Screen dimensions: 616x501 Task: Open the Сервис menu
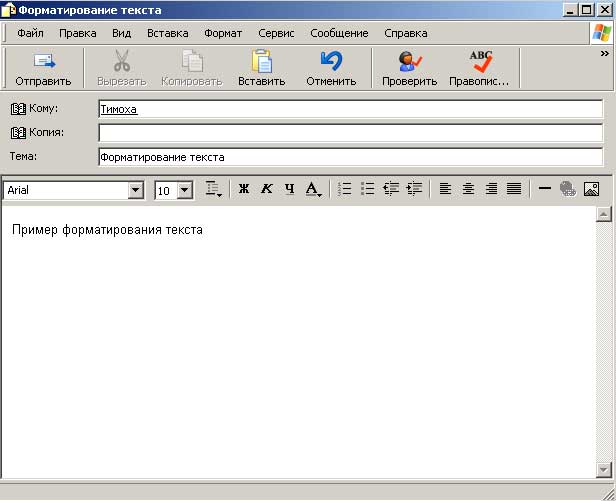(275, 33)
